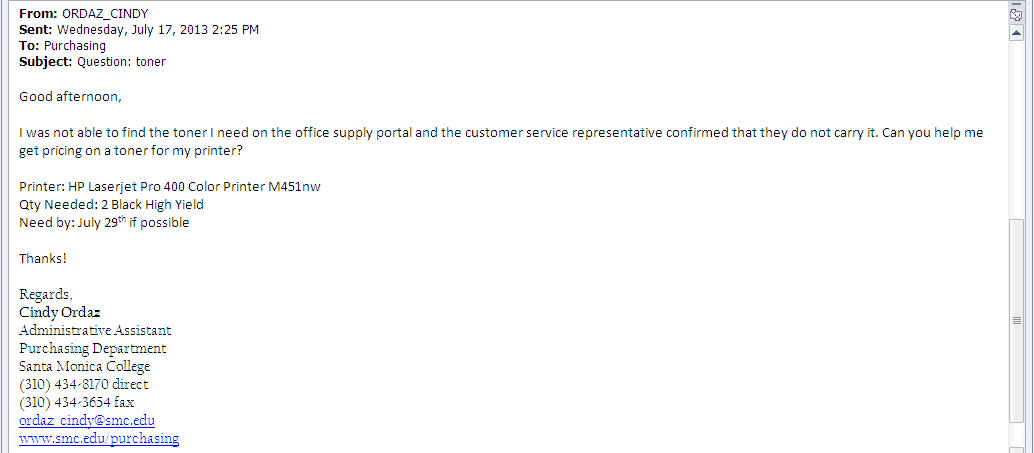The width and height of the screenshot is (1034, 453).
Task: Open the www.smc.edu/purchasing link
Action: [99, 438]
